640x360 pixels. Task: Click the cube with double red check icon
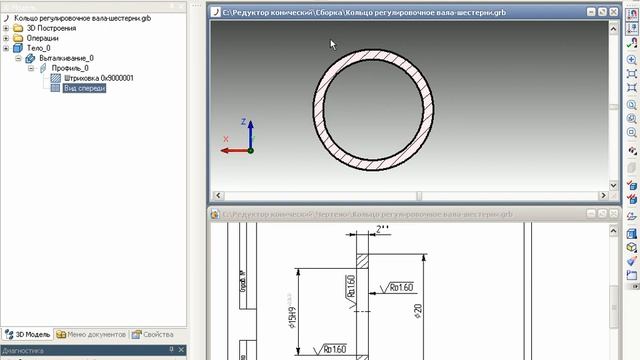tap(632, 199)
